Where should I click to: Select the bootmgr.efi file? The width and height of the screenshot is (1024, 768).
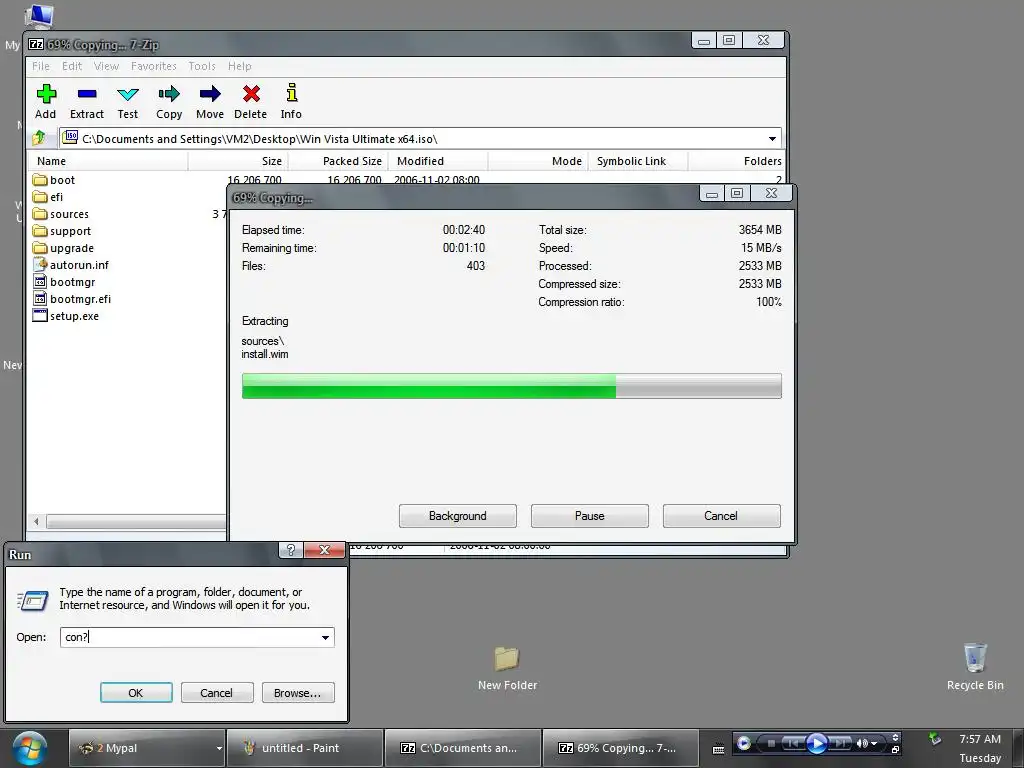(72, 298)
